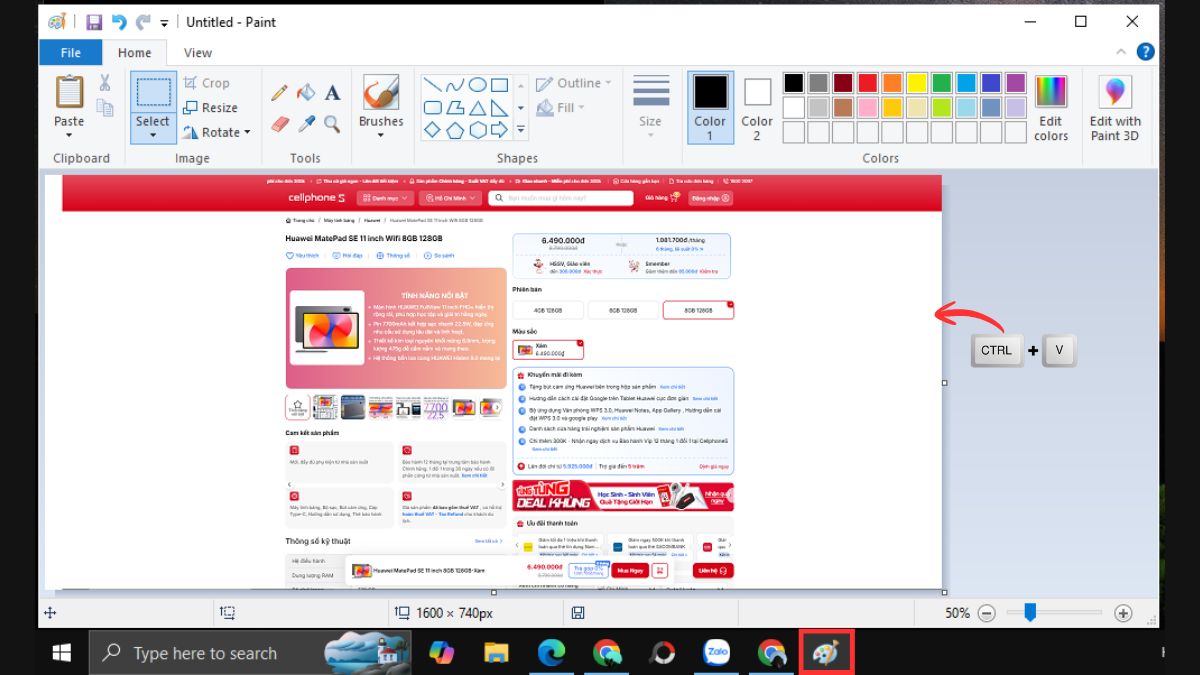Open Microsoft Edge from taskbar

551,653
